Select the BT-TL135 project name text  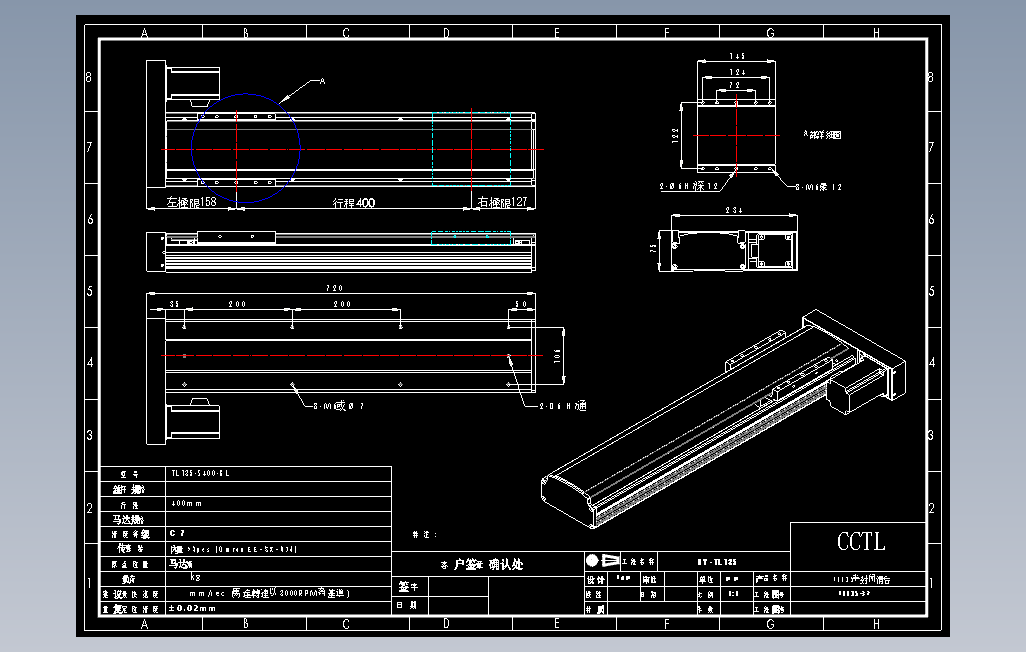click(717, 562)
